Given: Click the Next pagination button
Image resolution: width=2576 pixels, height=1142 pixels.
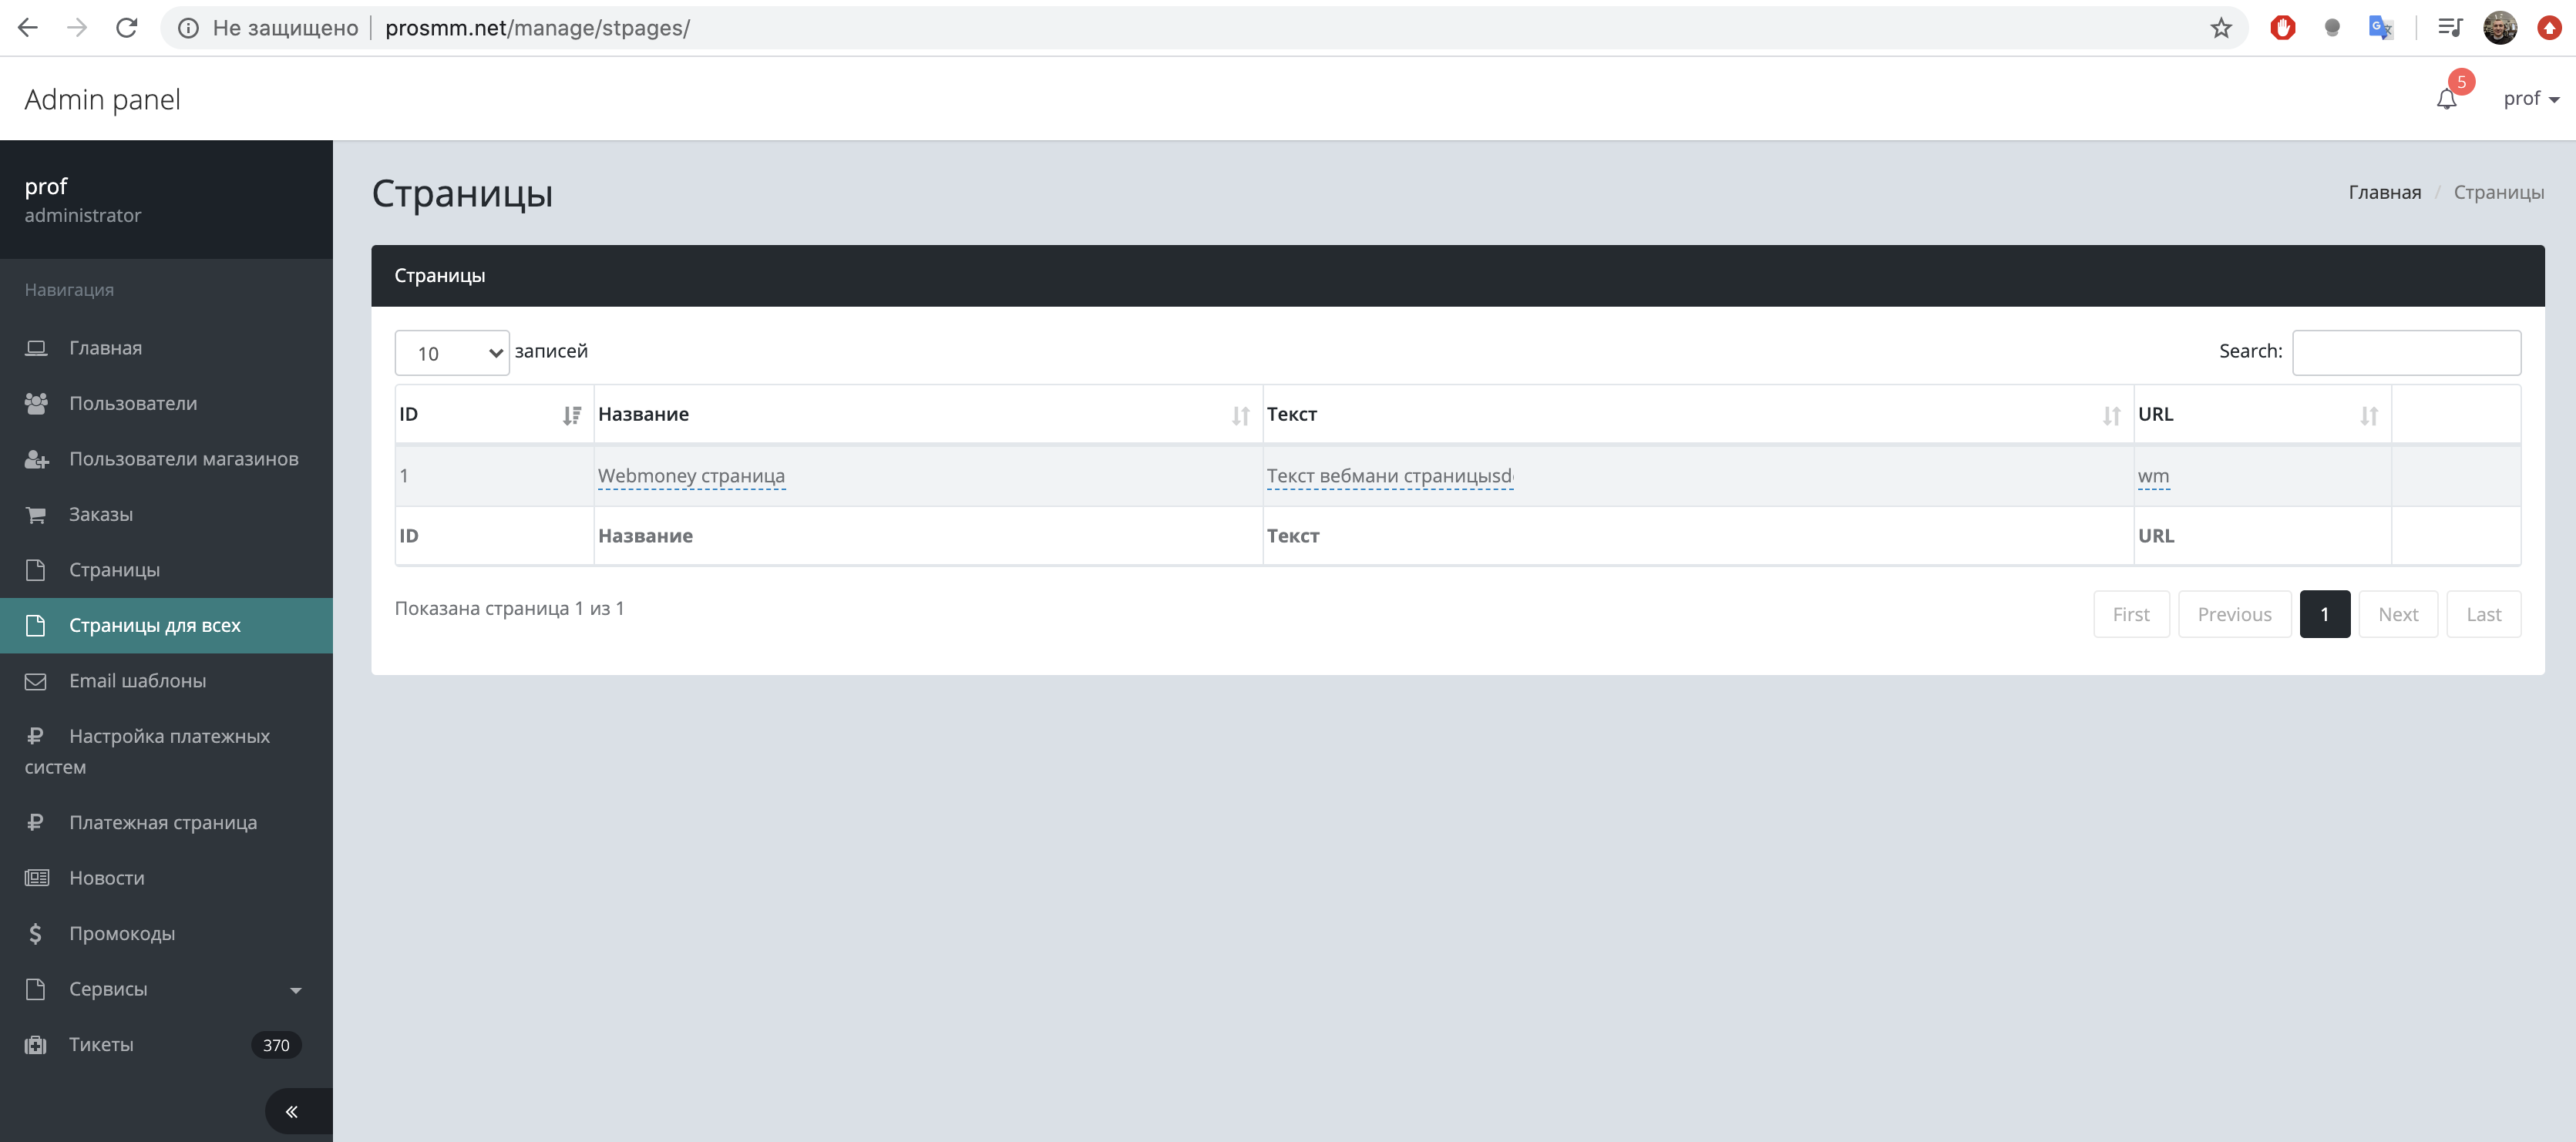Looking at the screenshot, I should (x=2397, y=614).
